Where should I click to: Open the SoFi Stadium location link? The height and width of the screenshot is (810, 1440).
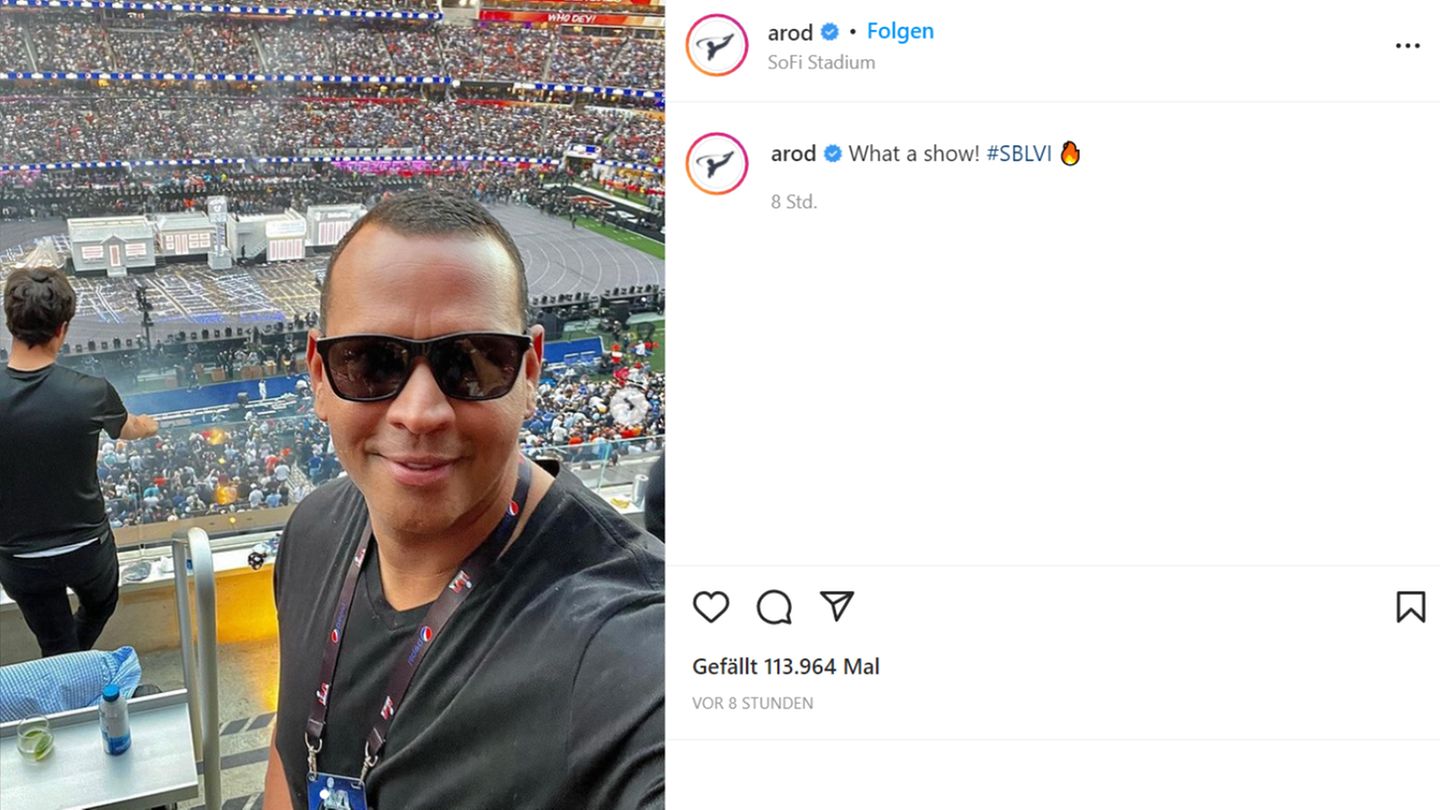821,62
